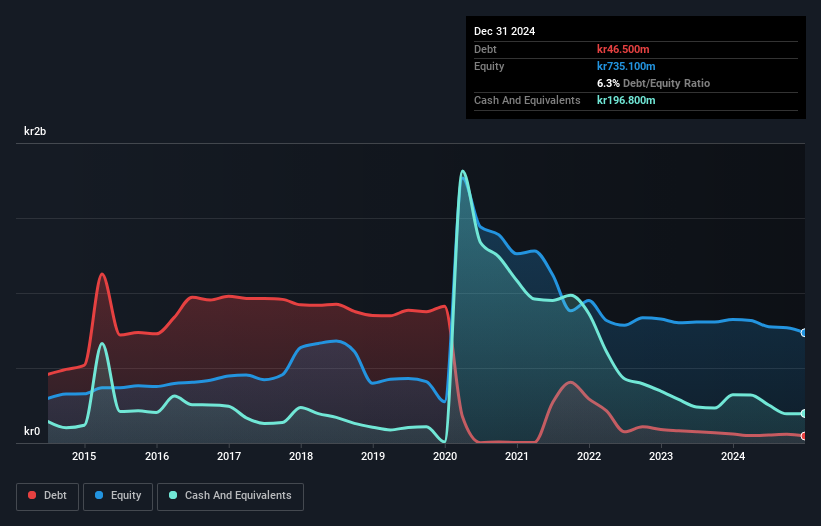This screenshot has height=526, width=821.
Task: Click the Cash And Equivalents tooltip label
Action: [527, 100]
